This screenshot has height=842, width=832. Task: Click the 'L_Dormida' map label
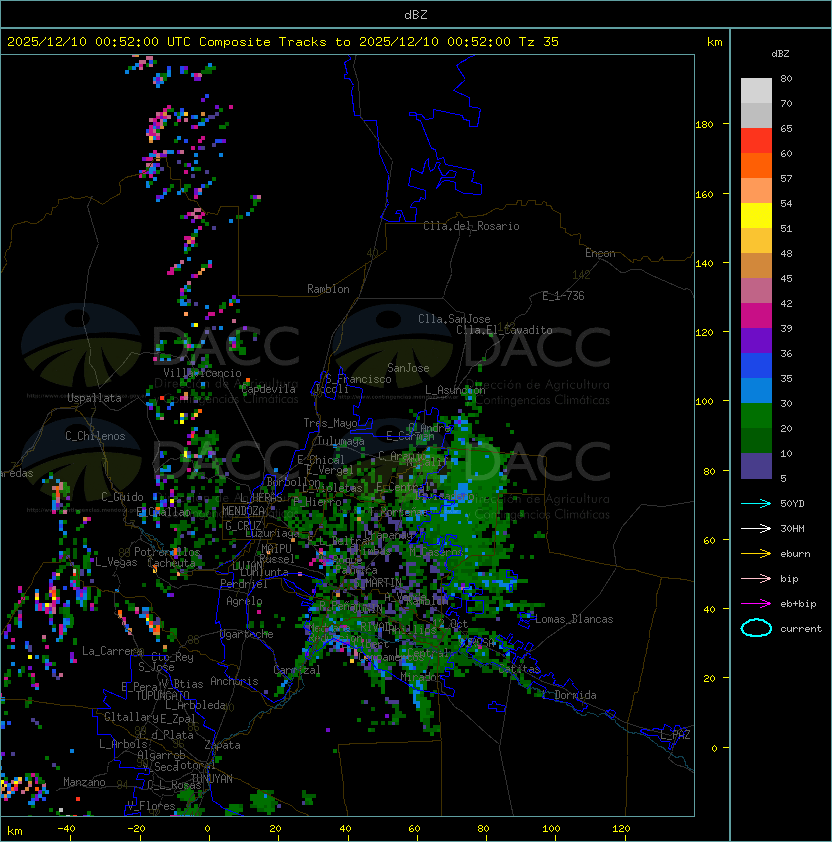pyautogui.click(x=569, y=695)
